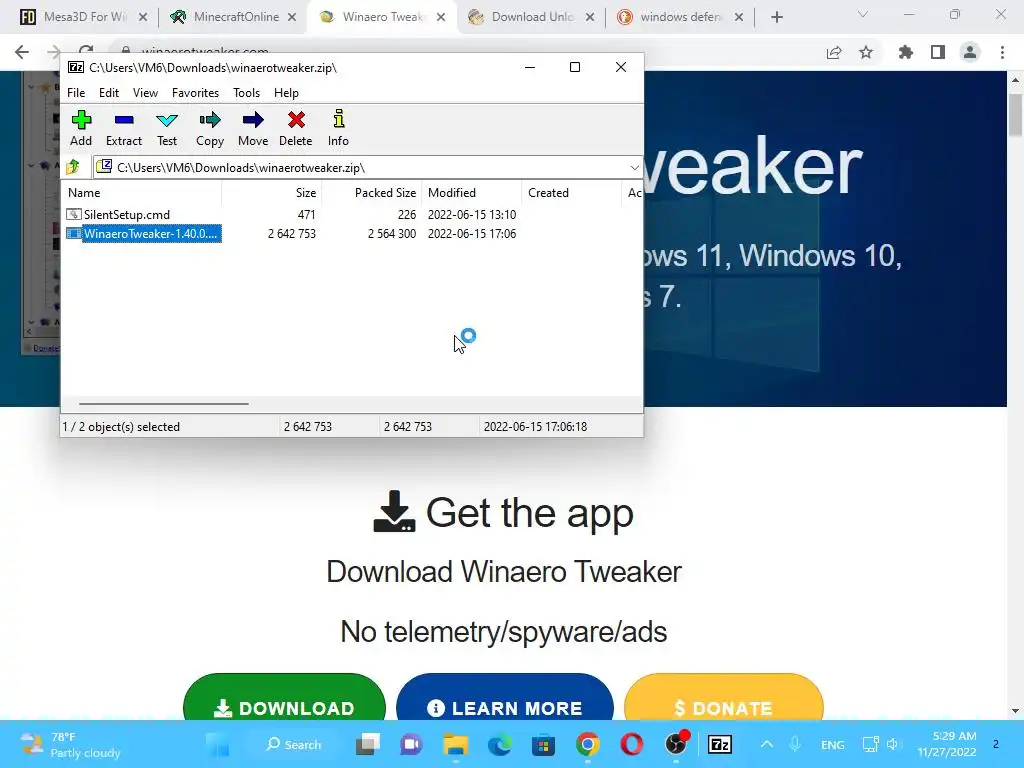Open the clock and date panel
This screenshot has height=768, width=1024.
[947, 744]
